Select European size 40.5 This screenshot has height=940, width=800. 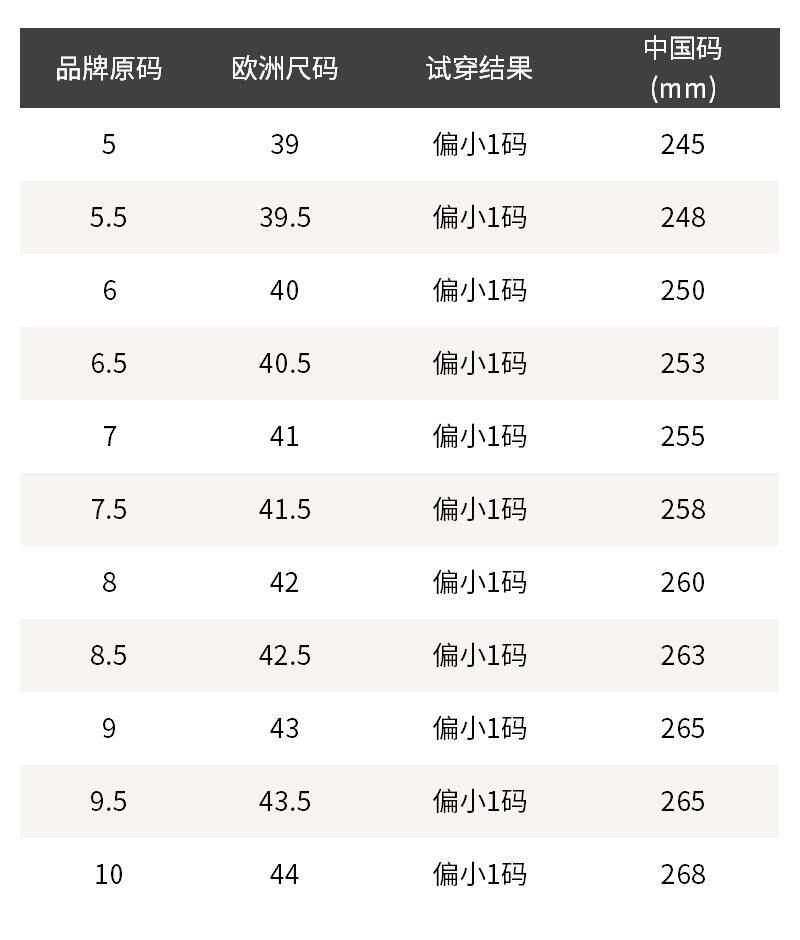(x=284, y=364)
